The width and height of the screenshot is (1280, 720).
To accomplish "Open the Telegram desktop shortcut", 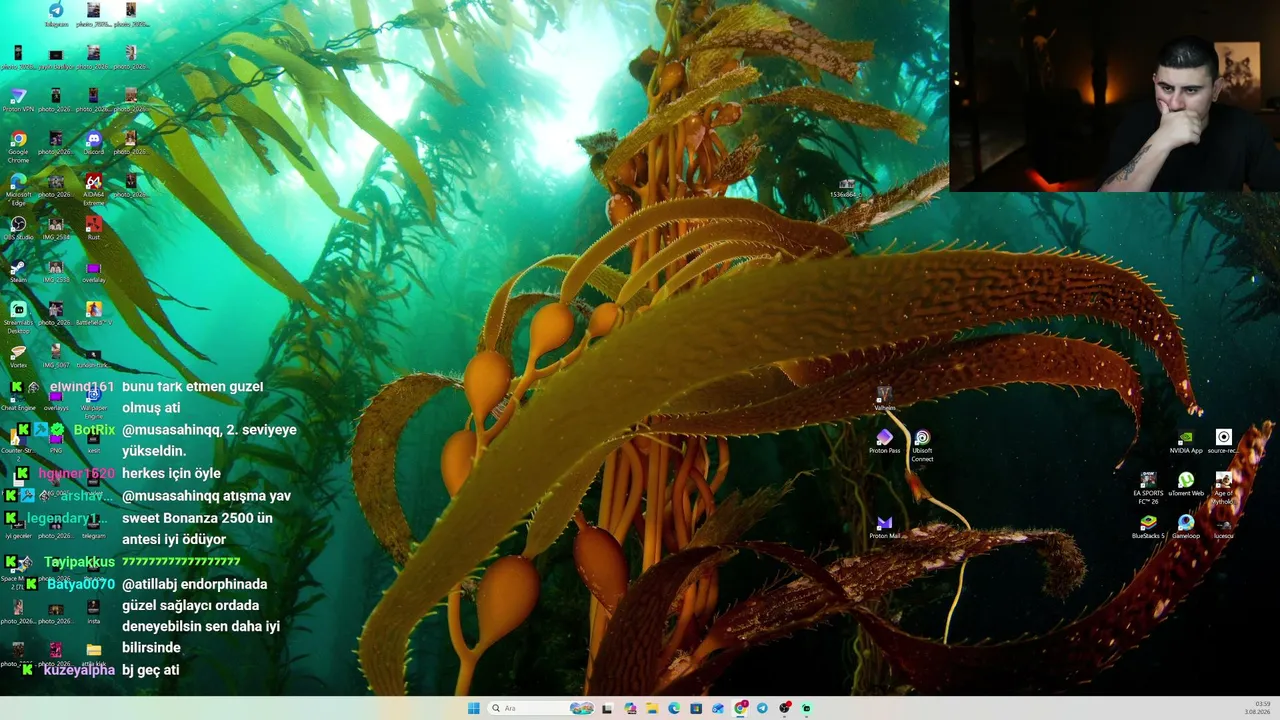I will 56,14.
